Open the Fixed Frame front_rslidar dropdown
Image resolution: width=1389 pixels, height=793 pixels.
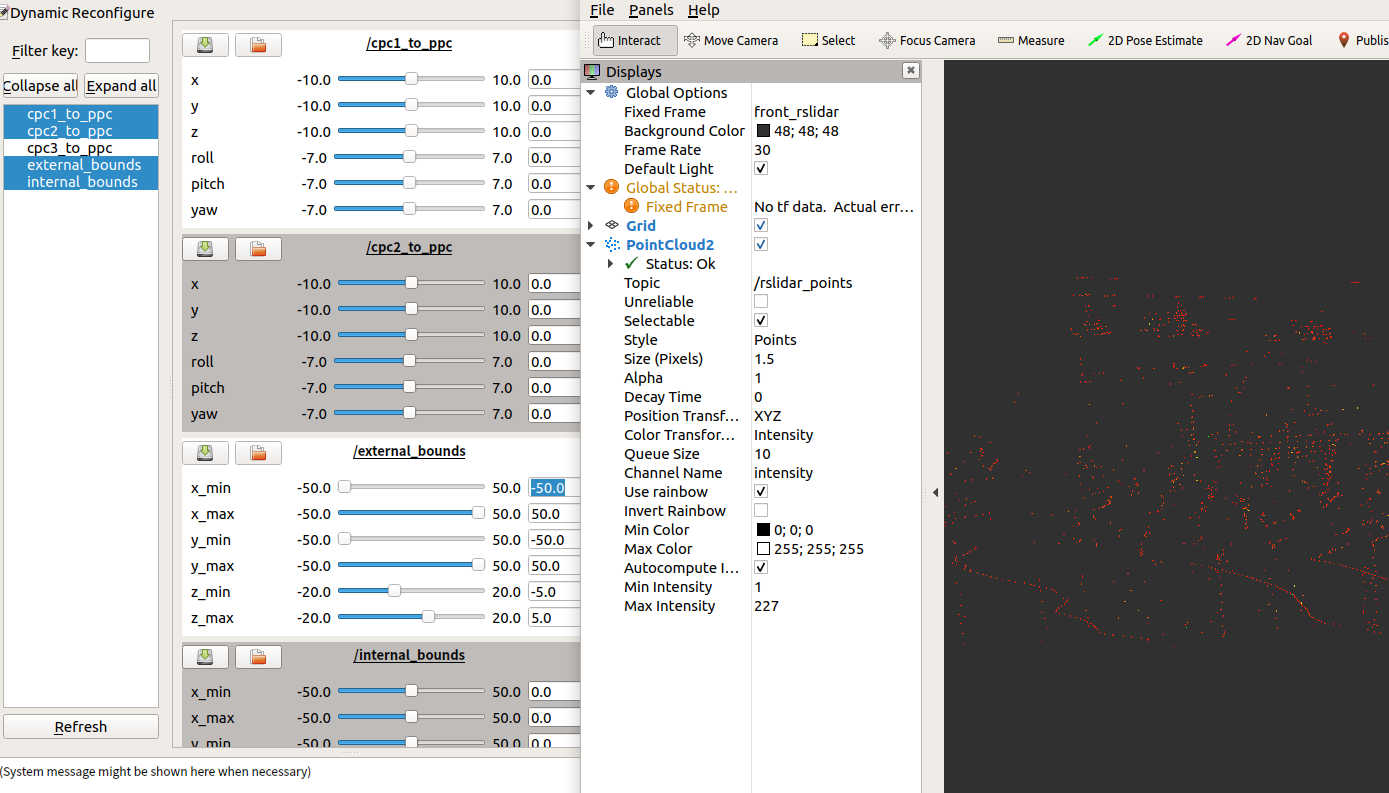click(835, 111)
